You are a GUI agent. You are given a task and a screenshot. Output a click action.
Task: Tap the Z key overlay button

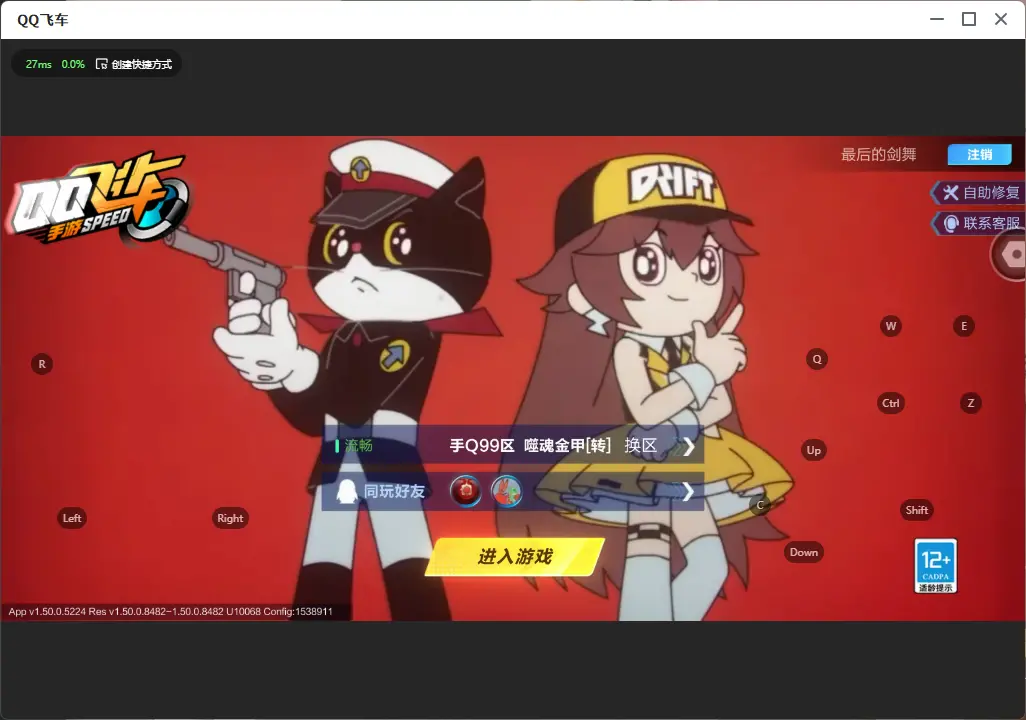point(970,403)
